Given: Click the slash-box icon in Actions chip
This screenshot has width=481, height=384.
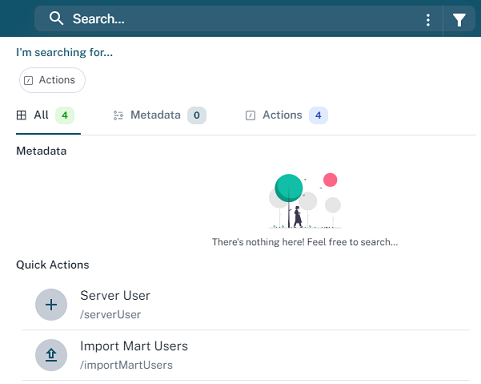Looking at the screenshot, I should (29, 80).
